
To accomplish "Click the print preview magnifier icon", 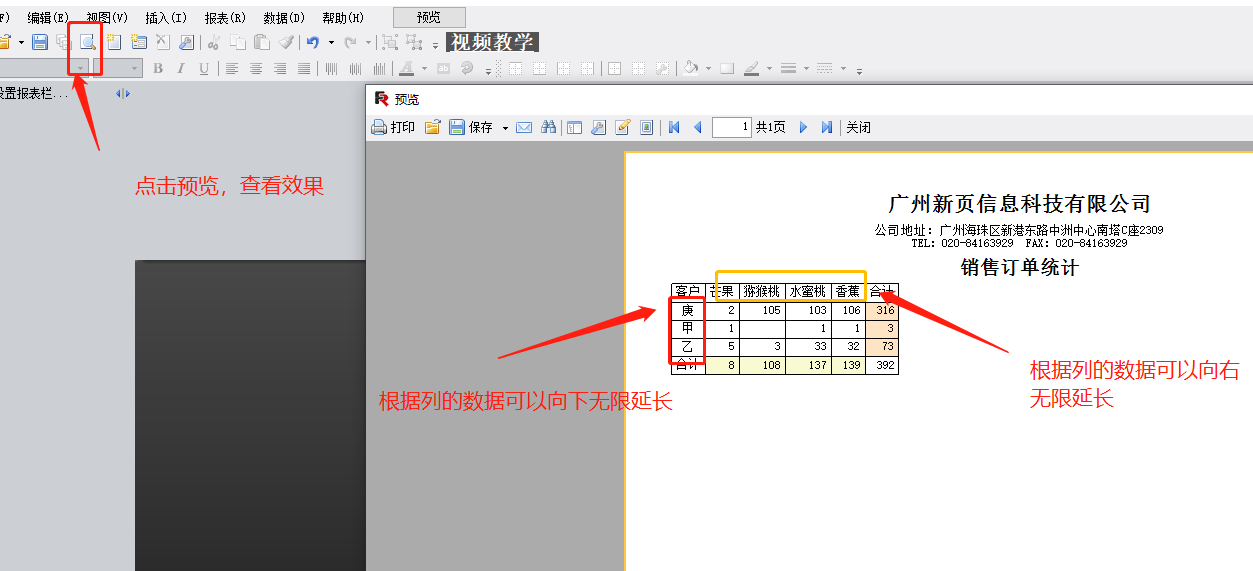I will coord(88,42).
